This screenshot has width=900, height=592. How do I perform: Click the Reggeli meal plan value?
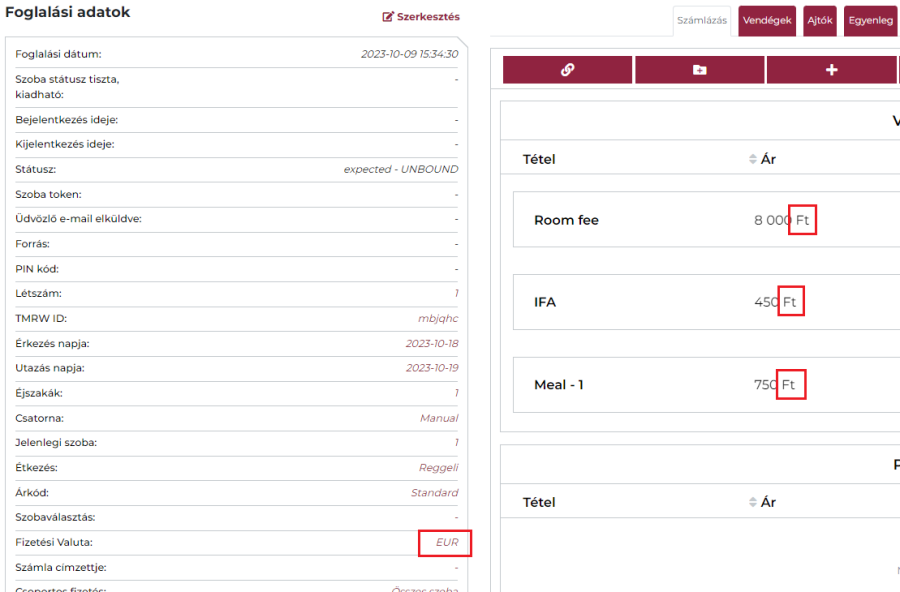(438, 468)
